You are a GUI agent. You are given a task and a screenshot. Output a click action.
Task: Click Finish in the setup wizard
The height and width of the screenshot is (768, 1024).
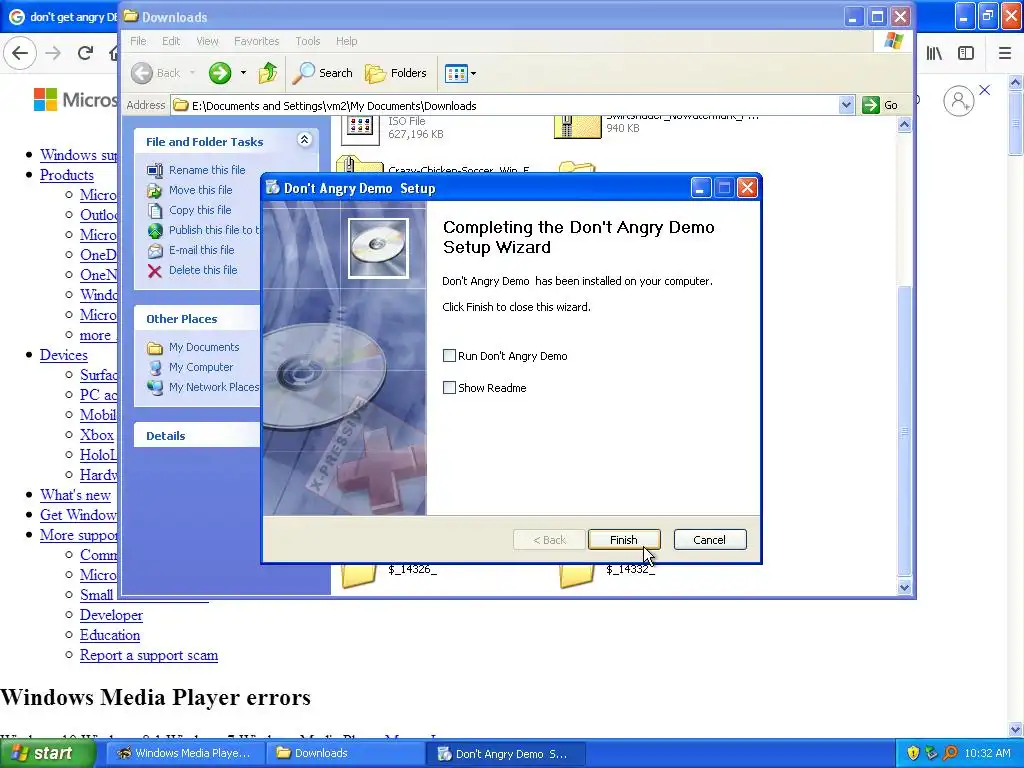click(624, 540)
